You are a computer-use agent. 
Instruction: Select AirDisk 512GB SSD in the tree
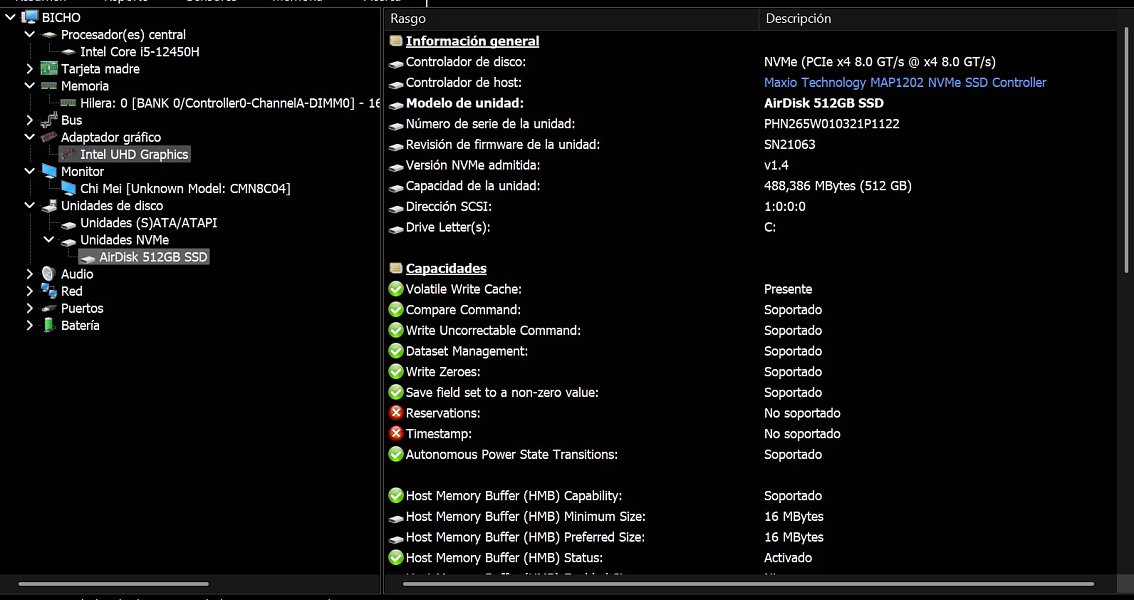(153, 257)
